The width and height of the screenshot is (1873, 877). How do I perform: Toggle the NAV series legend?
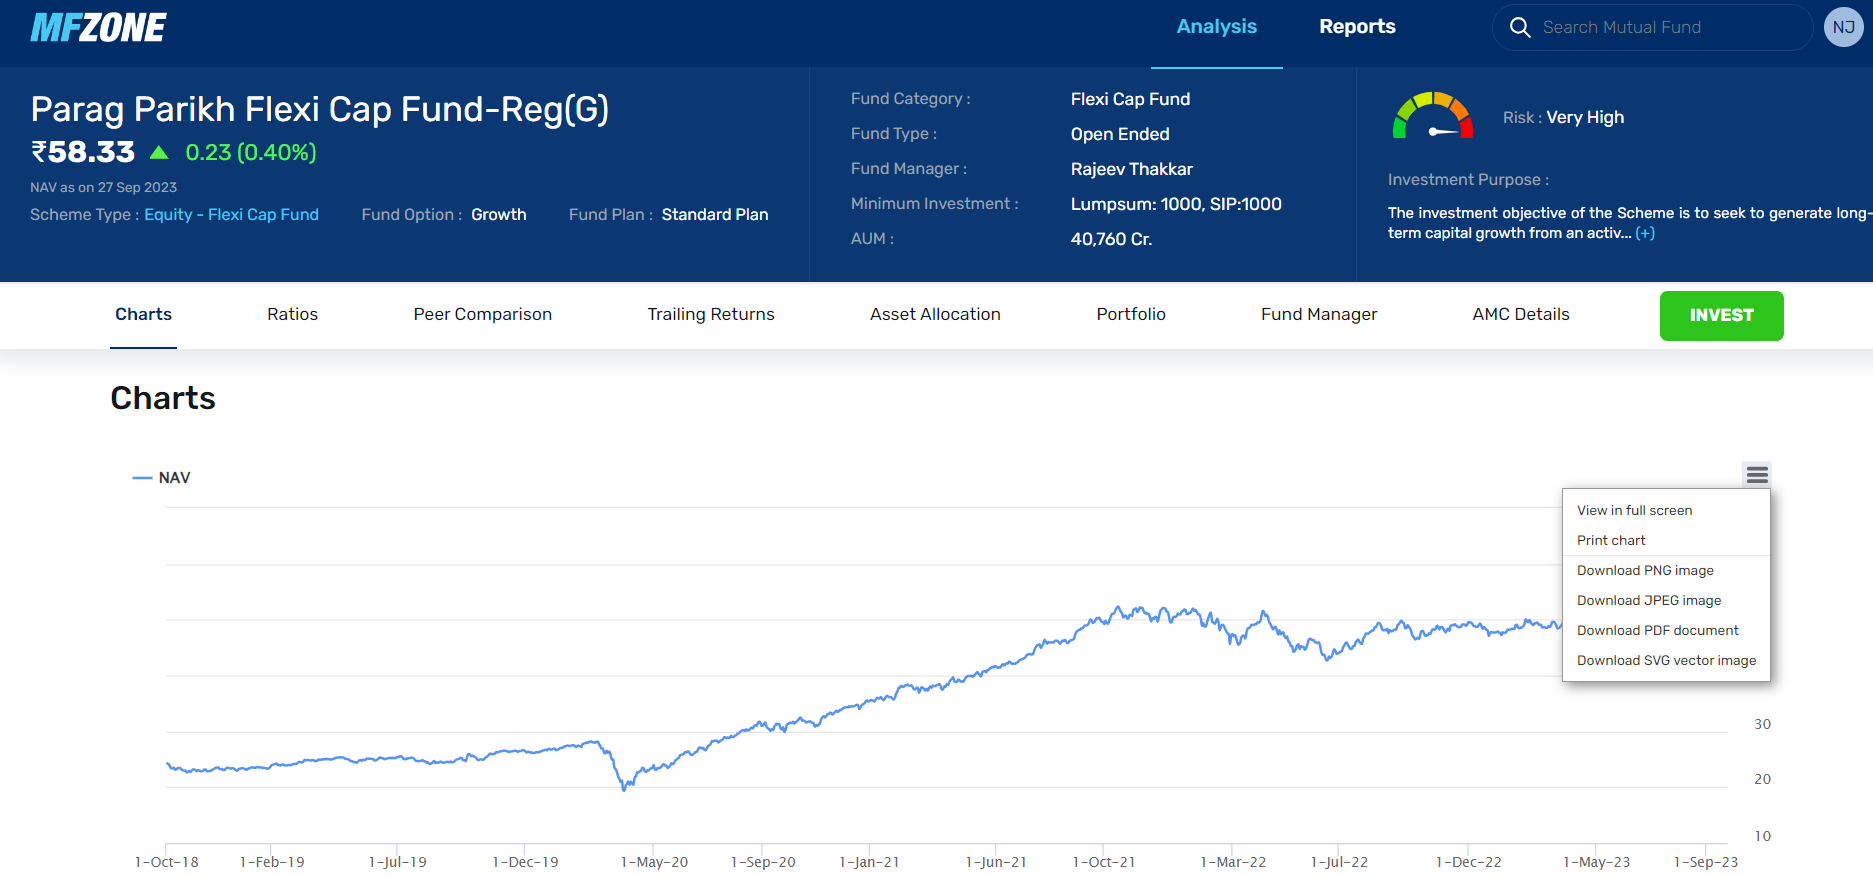coord(161,478)
